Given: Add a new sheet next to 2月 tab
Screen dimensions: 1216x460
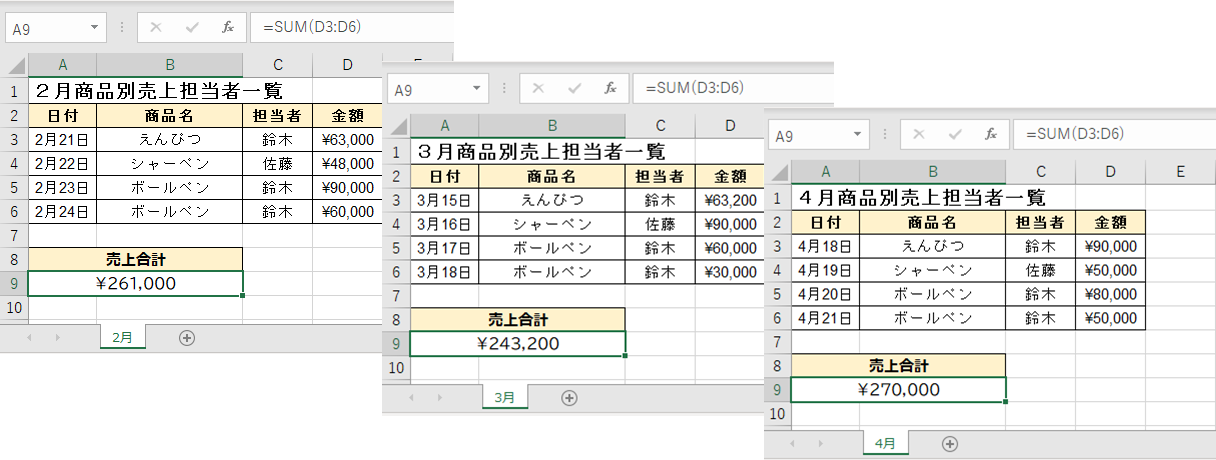Looking at the screenshot, I should 186,338.
